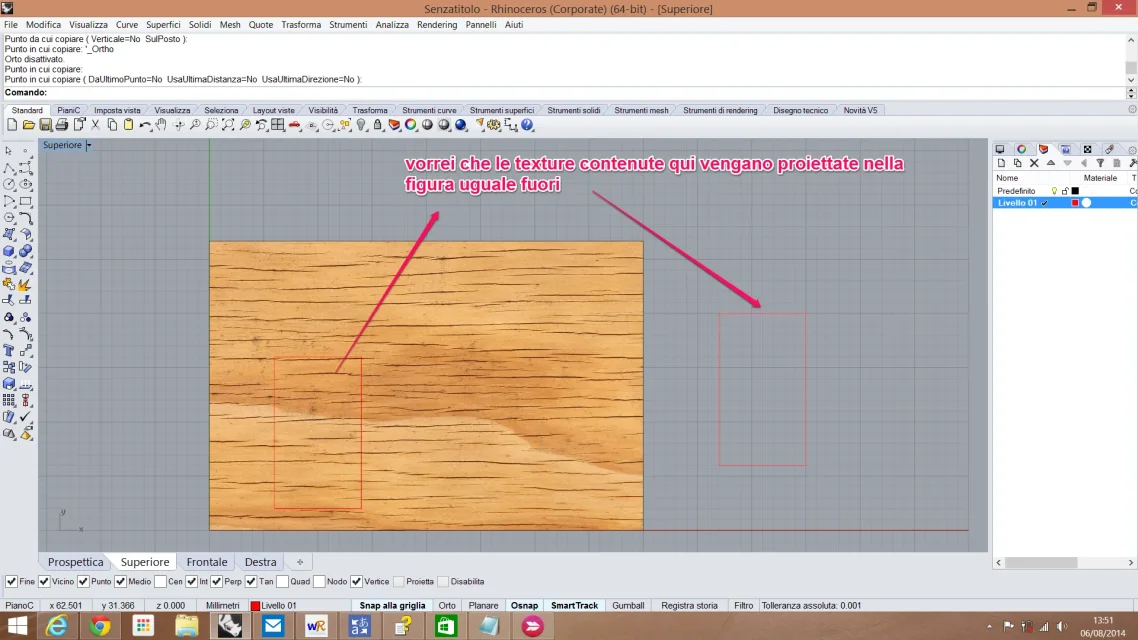Toggle the Predefinito layer lock icon
This screenshot has height=640, width=1138.
click(x=1065, y=191)
